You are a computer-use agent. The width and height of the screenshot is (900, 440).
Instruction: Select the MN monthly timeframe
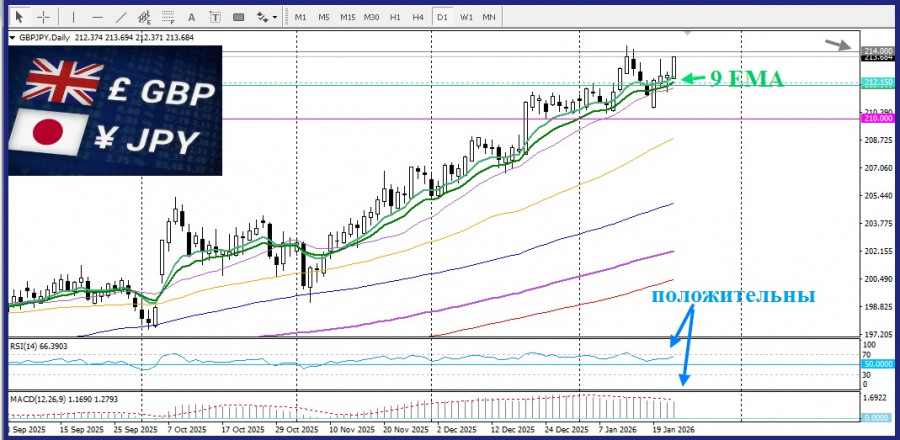[x=489, y=17]
